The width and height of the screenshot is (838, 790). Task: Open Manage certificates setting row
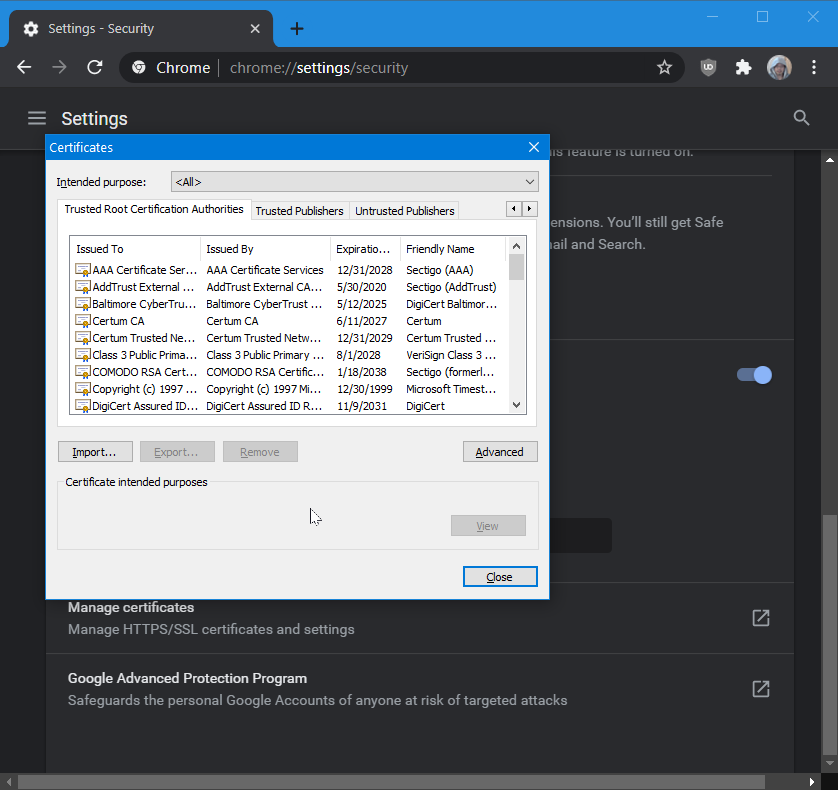(420, 618)
